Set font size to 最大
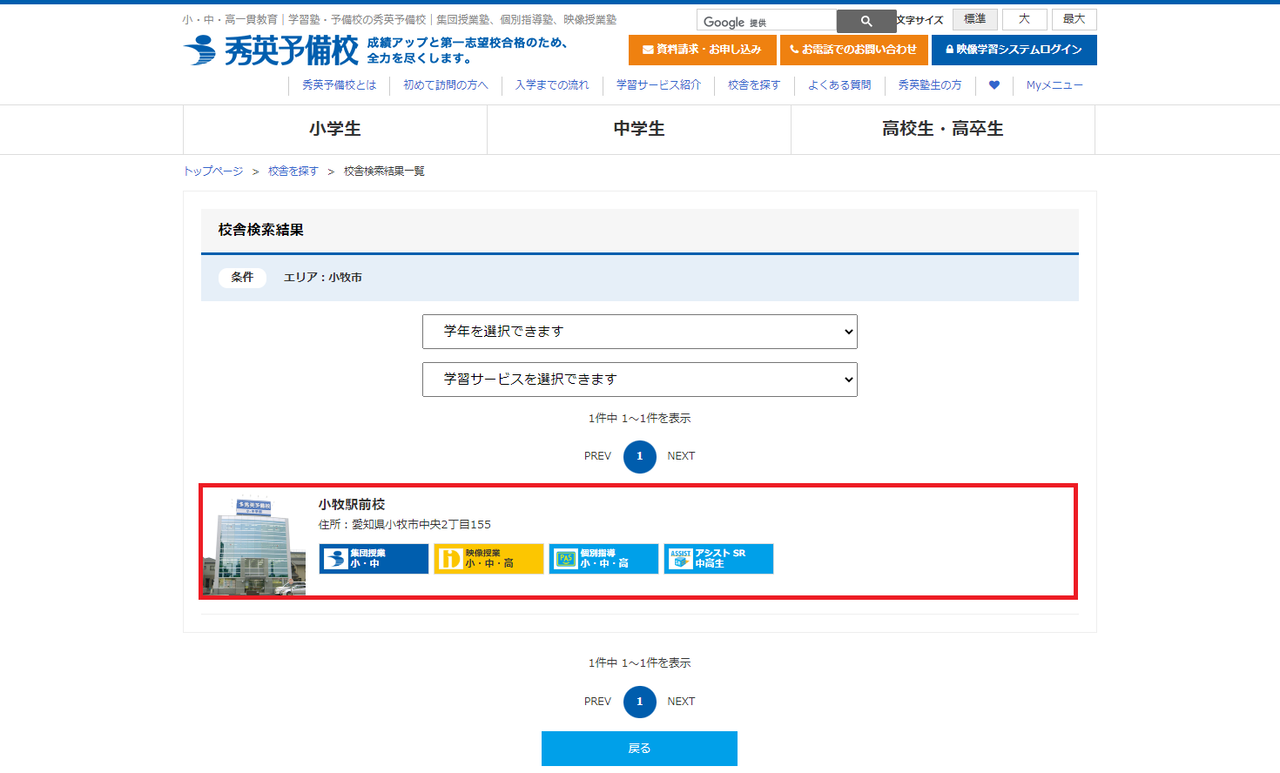 click(x=1074, y=20)
